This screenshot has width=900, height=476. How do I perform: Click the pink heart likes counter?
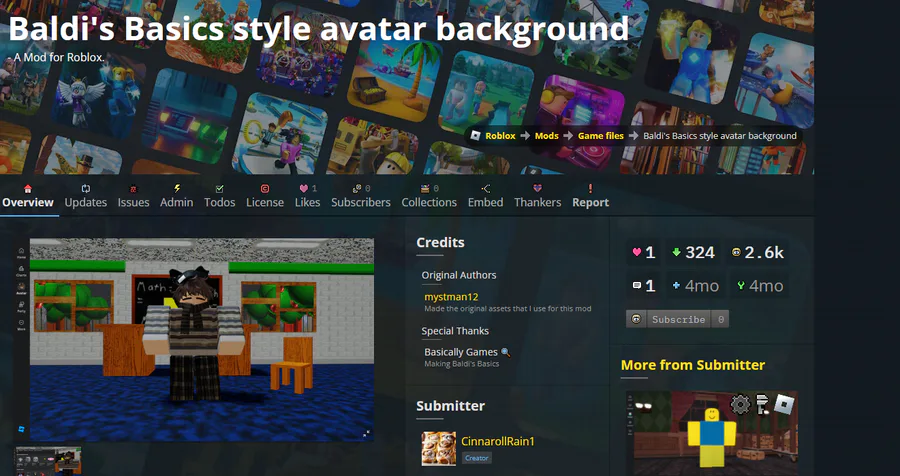[x=643, y=253]
